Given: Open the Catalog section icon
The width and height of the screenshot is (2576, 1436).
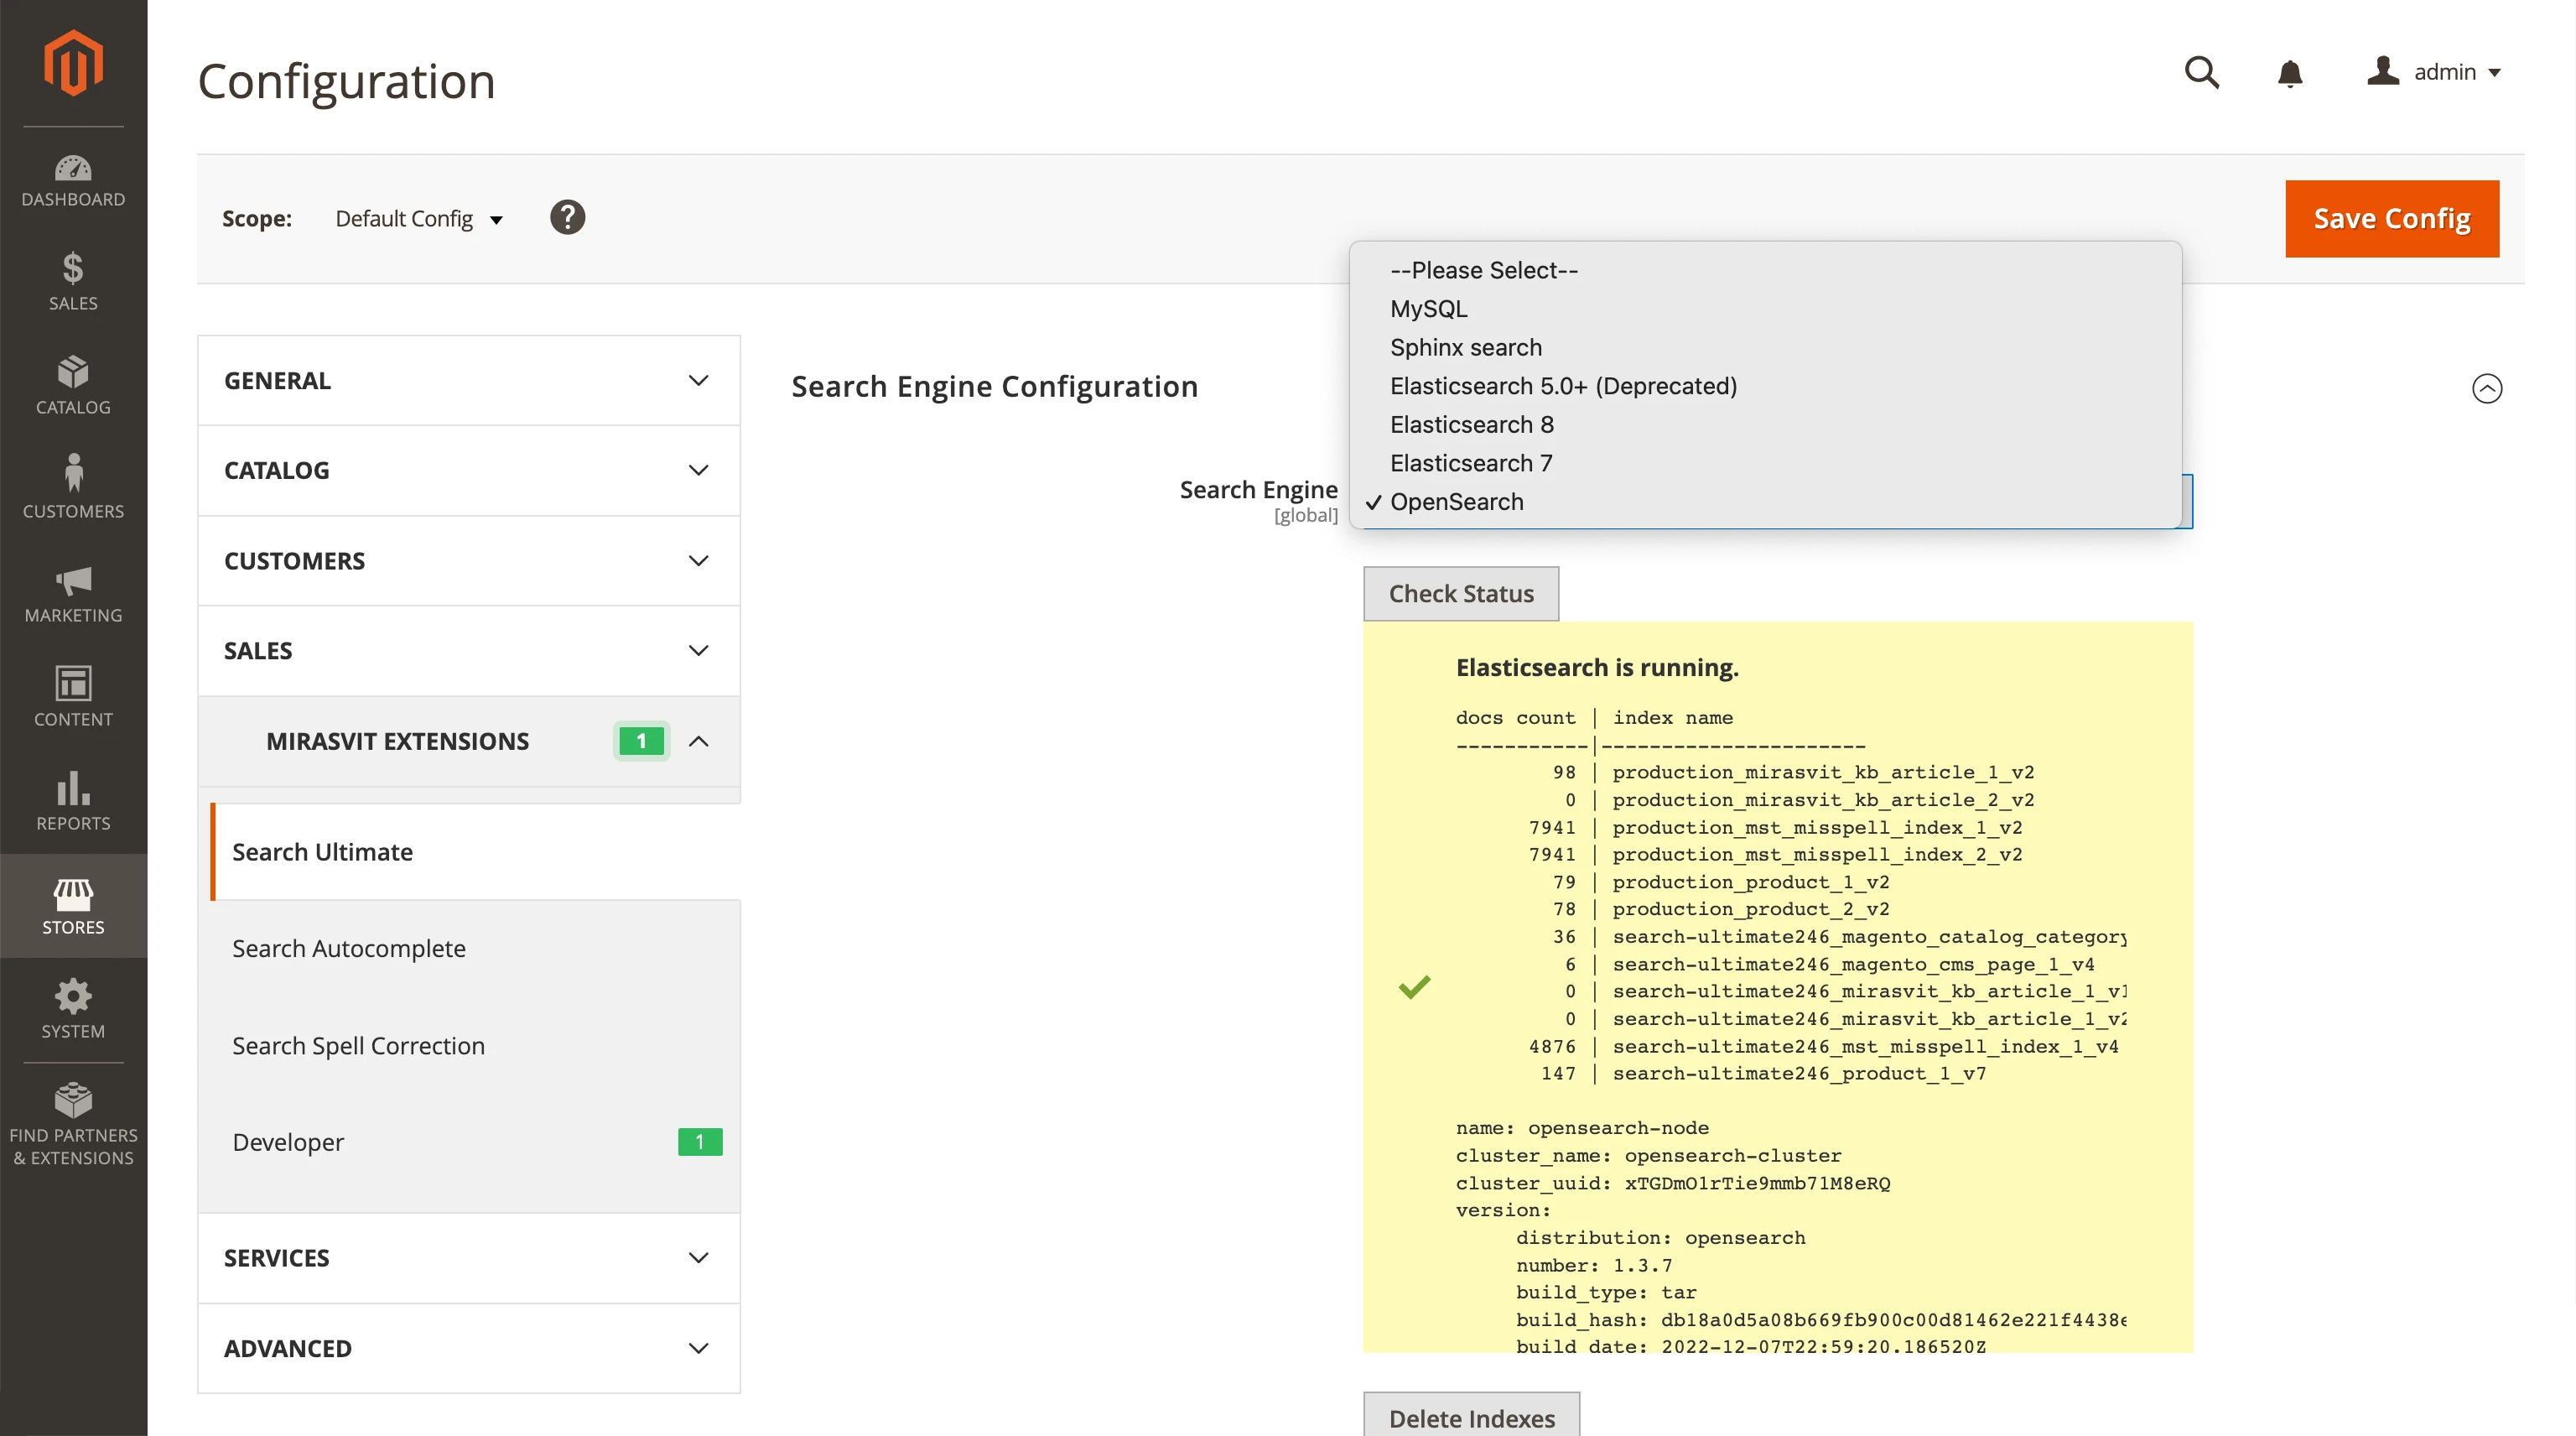Looking at the screenshot, I should coord(73,385).
